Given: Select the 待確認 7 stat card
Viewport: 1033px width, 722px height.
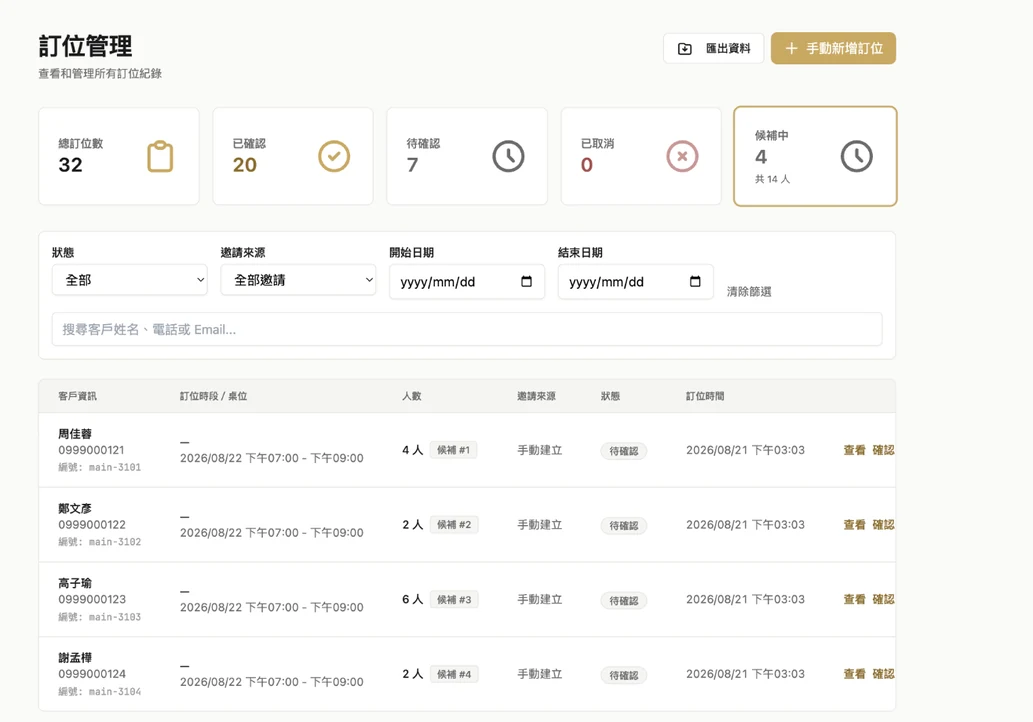Looking at the screenshot, I should (x=467, y=156).
